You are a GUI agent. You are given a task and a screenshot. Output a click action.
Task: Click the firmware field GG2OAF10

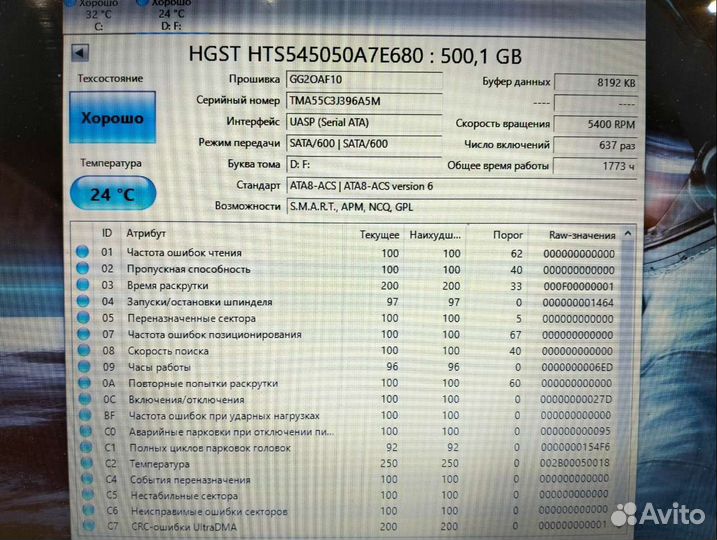click(x=364, y=80)
